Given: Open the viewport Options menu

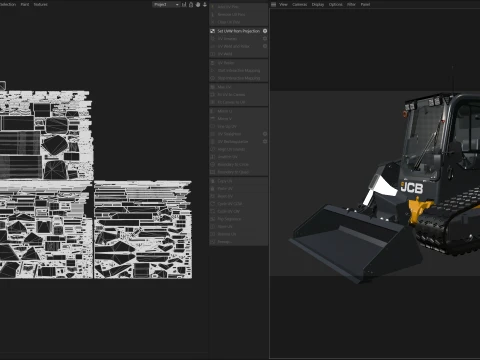Looking at the screenshot, I should (336, 4).
